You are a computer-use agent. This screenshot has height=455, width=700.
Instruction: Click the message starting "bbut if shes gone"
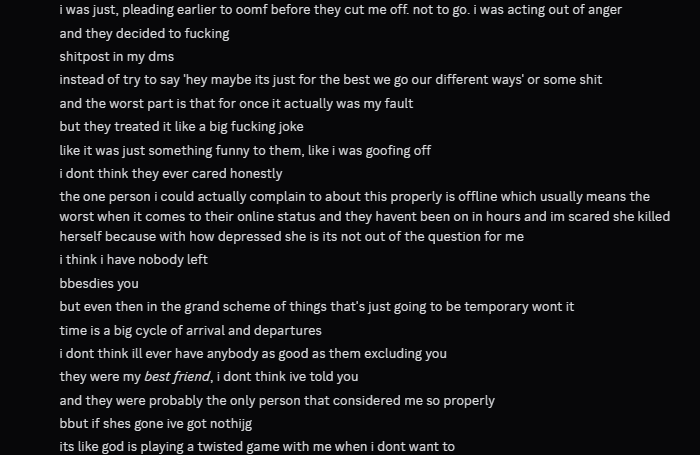(x=168, y=424)
